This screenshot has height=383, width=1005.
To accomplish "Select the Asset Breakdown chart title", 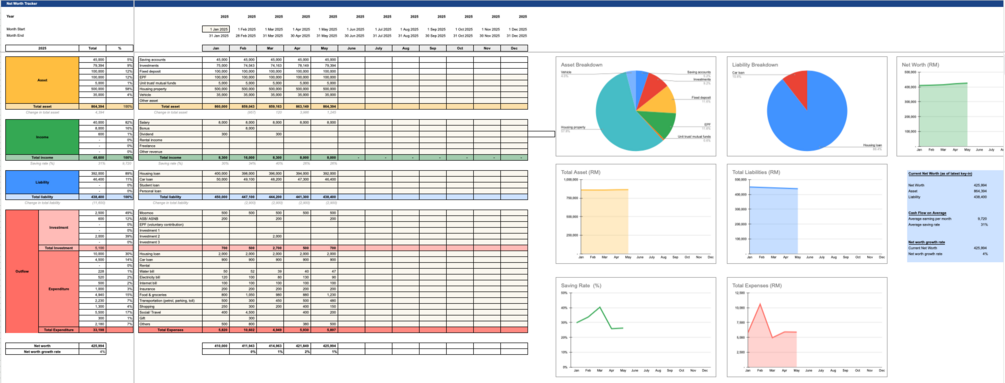I will pyautogui.click(x=581, y=65).
